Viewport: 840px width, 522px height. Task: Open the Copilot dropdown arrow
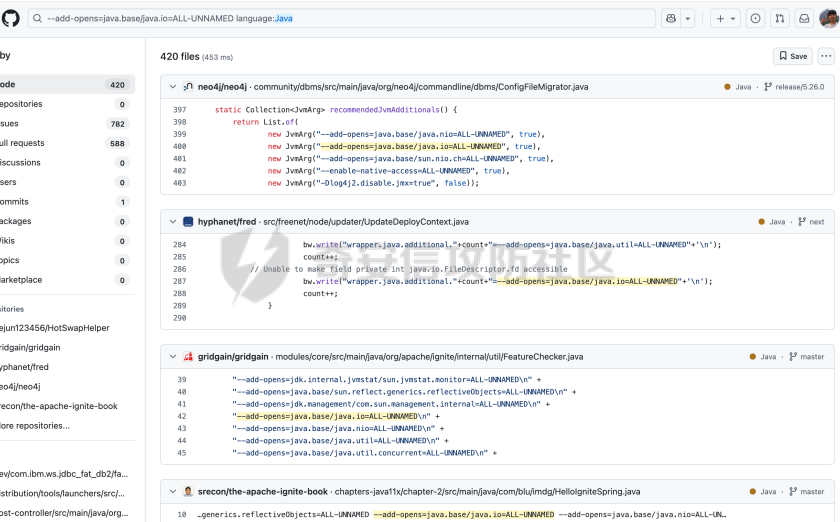pos(687,19)
